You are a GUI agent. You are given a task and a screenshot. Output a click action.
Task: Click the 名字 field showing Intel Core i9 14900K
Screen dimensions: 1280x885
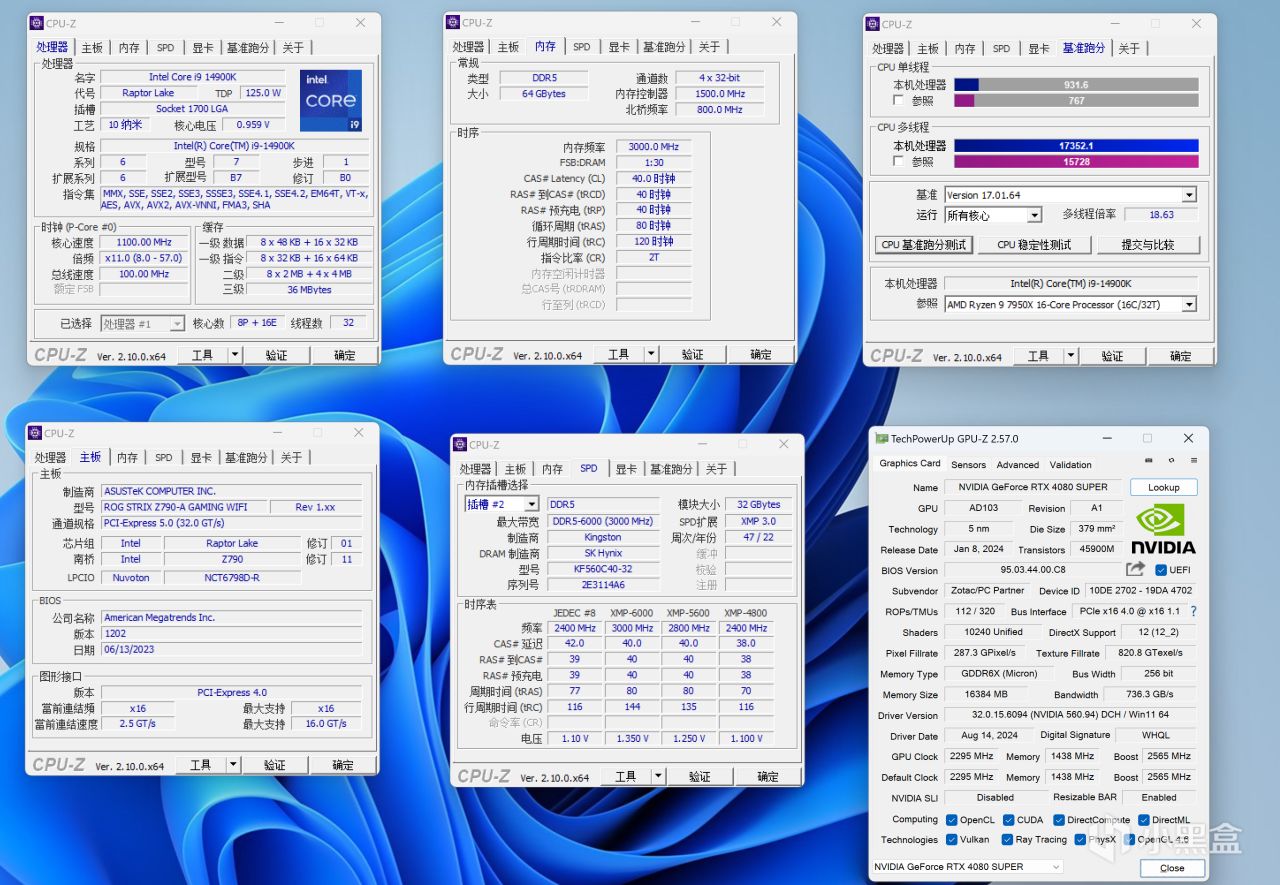[x=193, y=77]
